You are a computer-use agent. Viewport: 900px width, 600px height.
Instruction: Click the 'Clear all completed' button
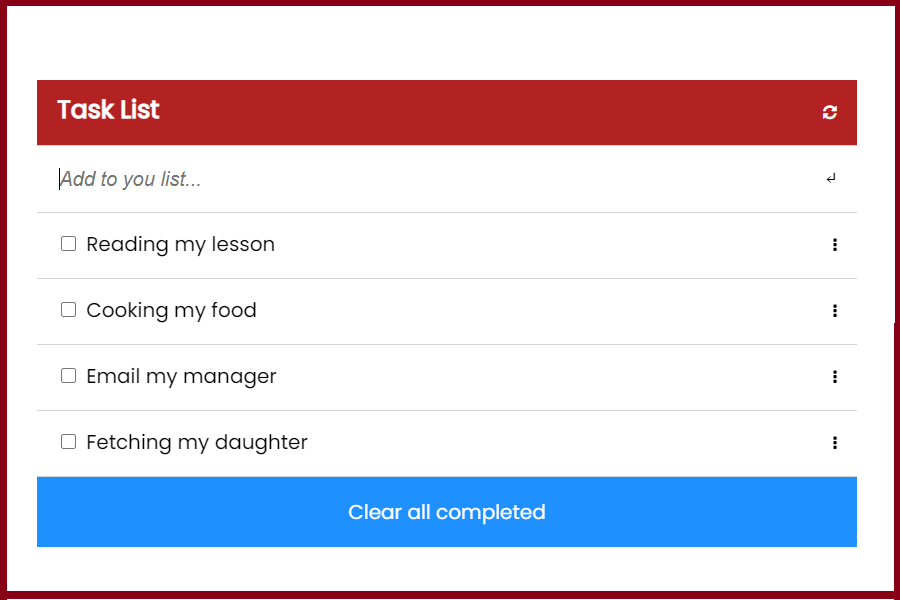click(x=446, y=512)
